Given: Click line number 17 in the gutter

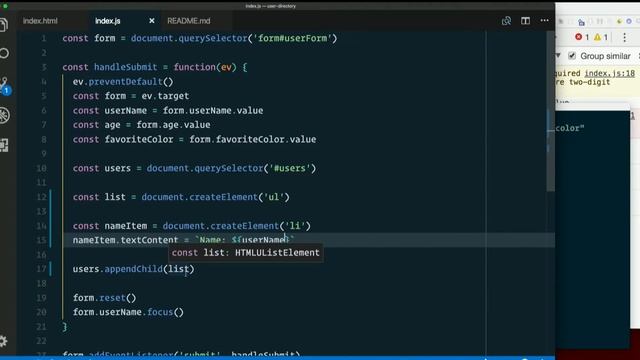Looking at the screenshot, I should pos(41,269).
